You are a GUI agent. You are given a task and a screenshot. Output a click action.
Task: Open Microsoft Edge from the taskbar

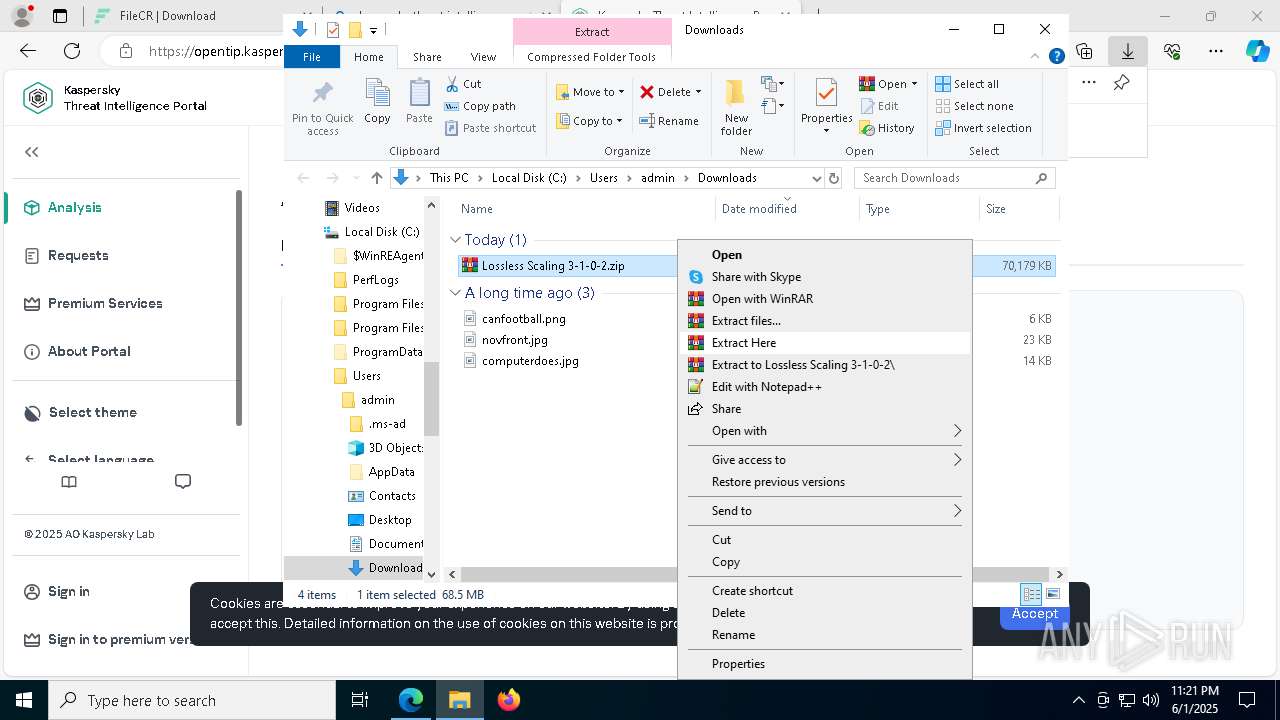[411, 700]
